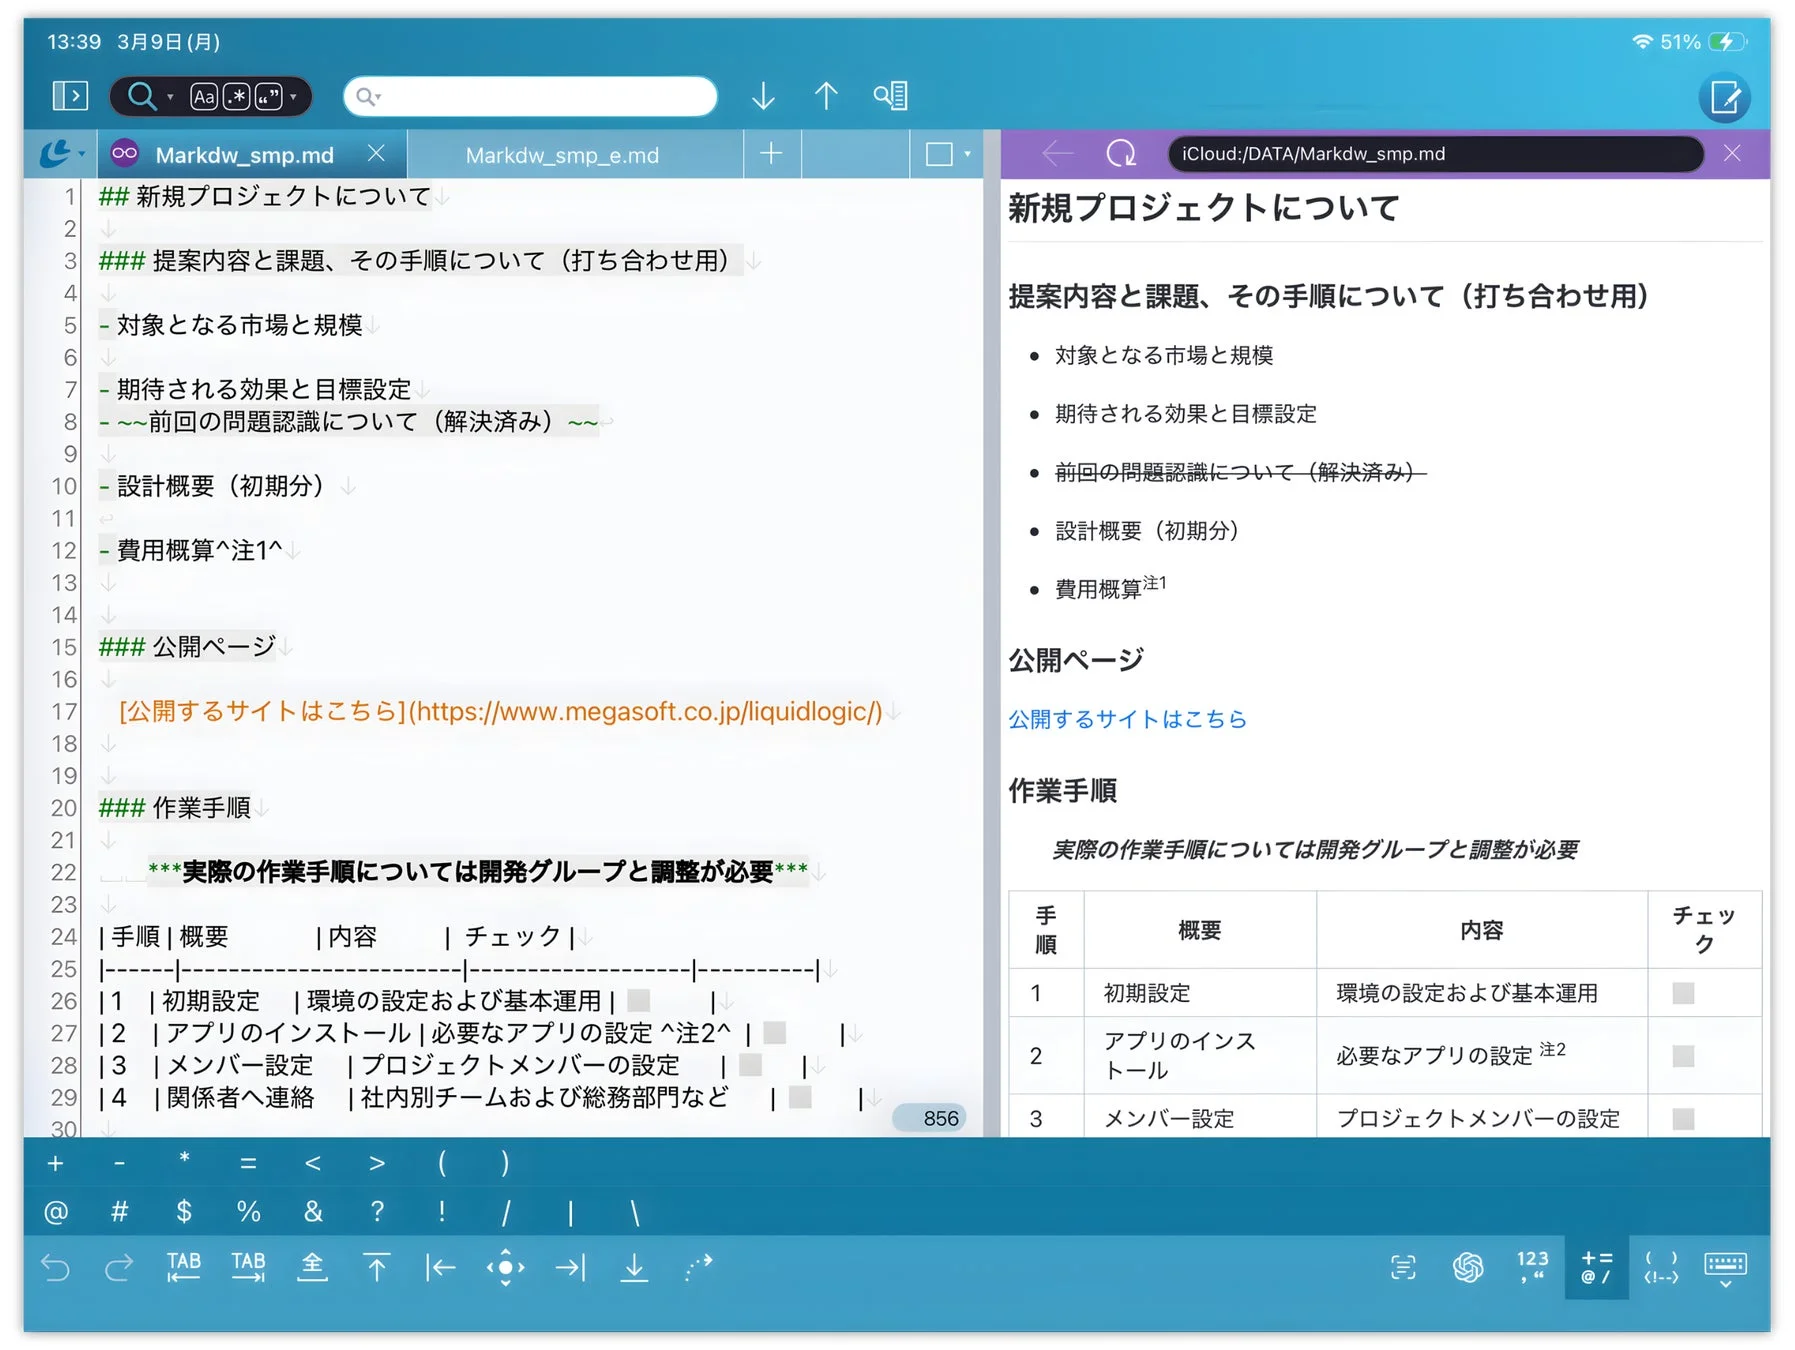Image resolution: width=1795 pixels, height=1350 pixels.
Task: Toggle whole-phrase search with the quotes button
Action: [268, 96]
